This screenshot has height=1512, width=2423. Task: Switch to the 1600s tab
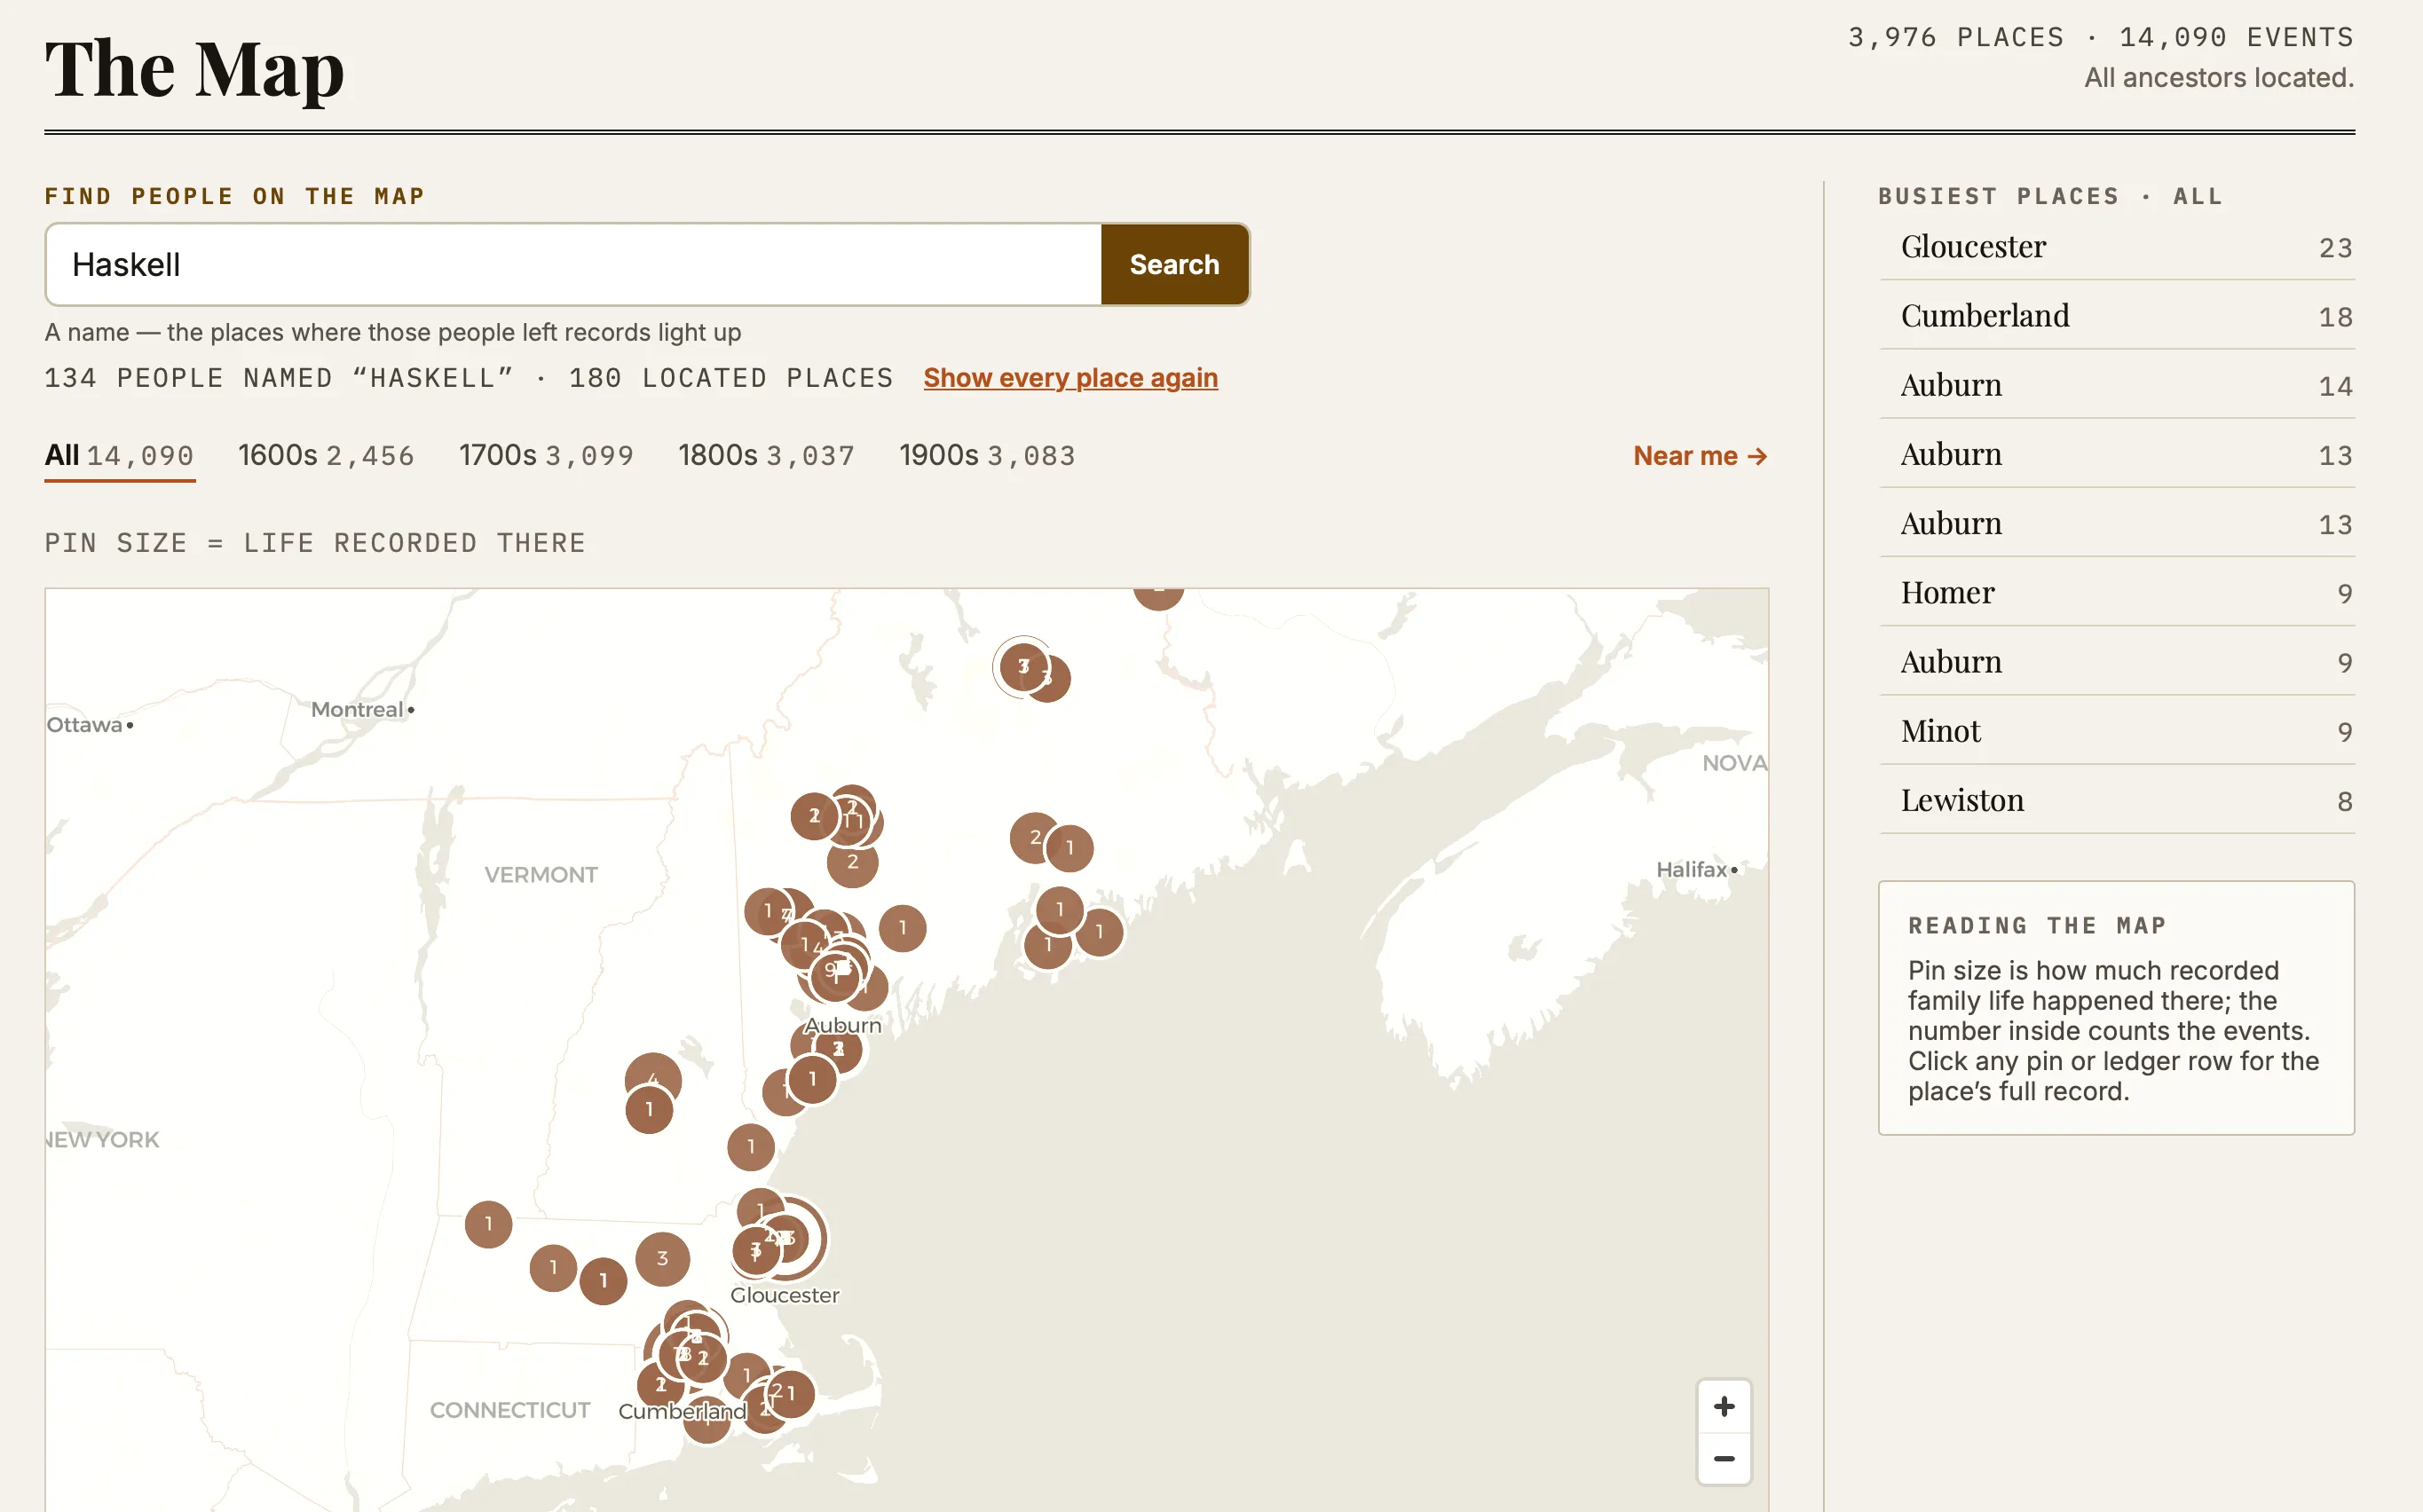pos(326,456)
